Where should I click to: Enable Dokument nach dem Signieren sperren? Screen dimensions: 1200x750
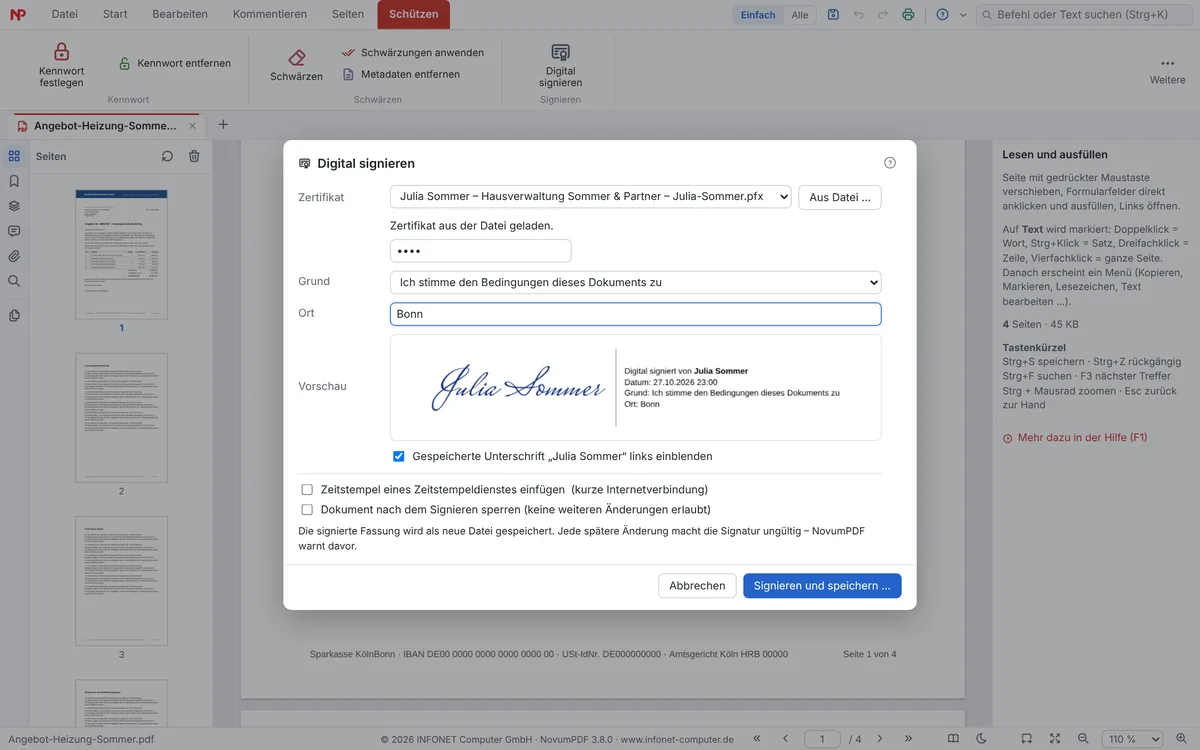coord(307,510)
